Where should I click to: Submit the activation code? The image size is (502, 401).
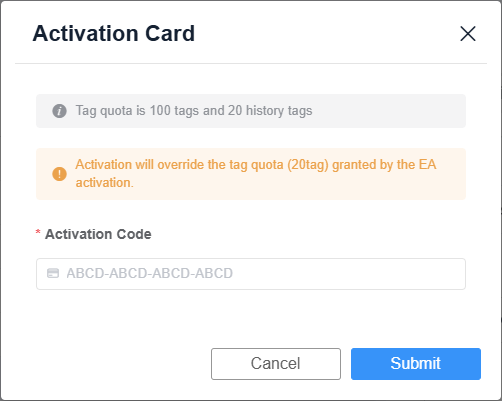[x=416, y=364]
